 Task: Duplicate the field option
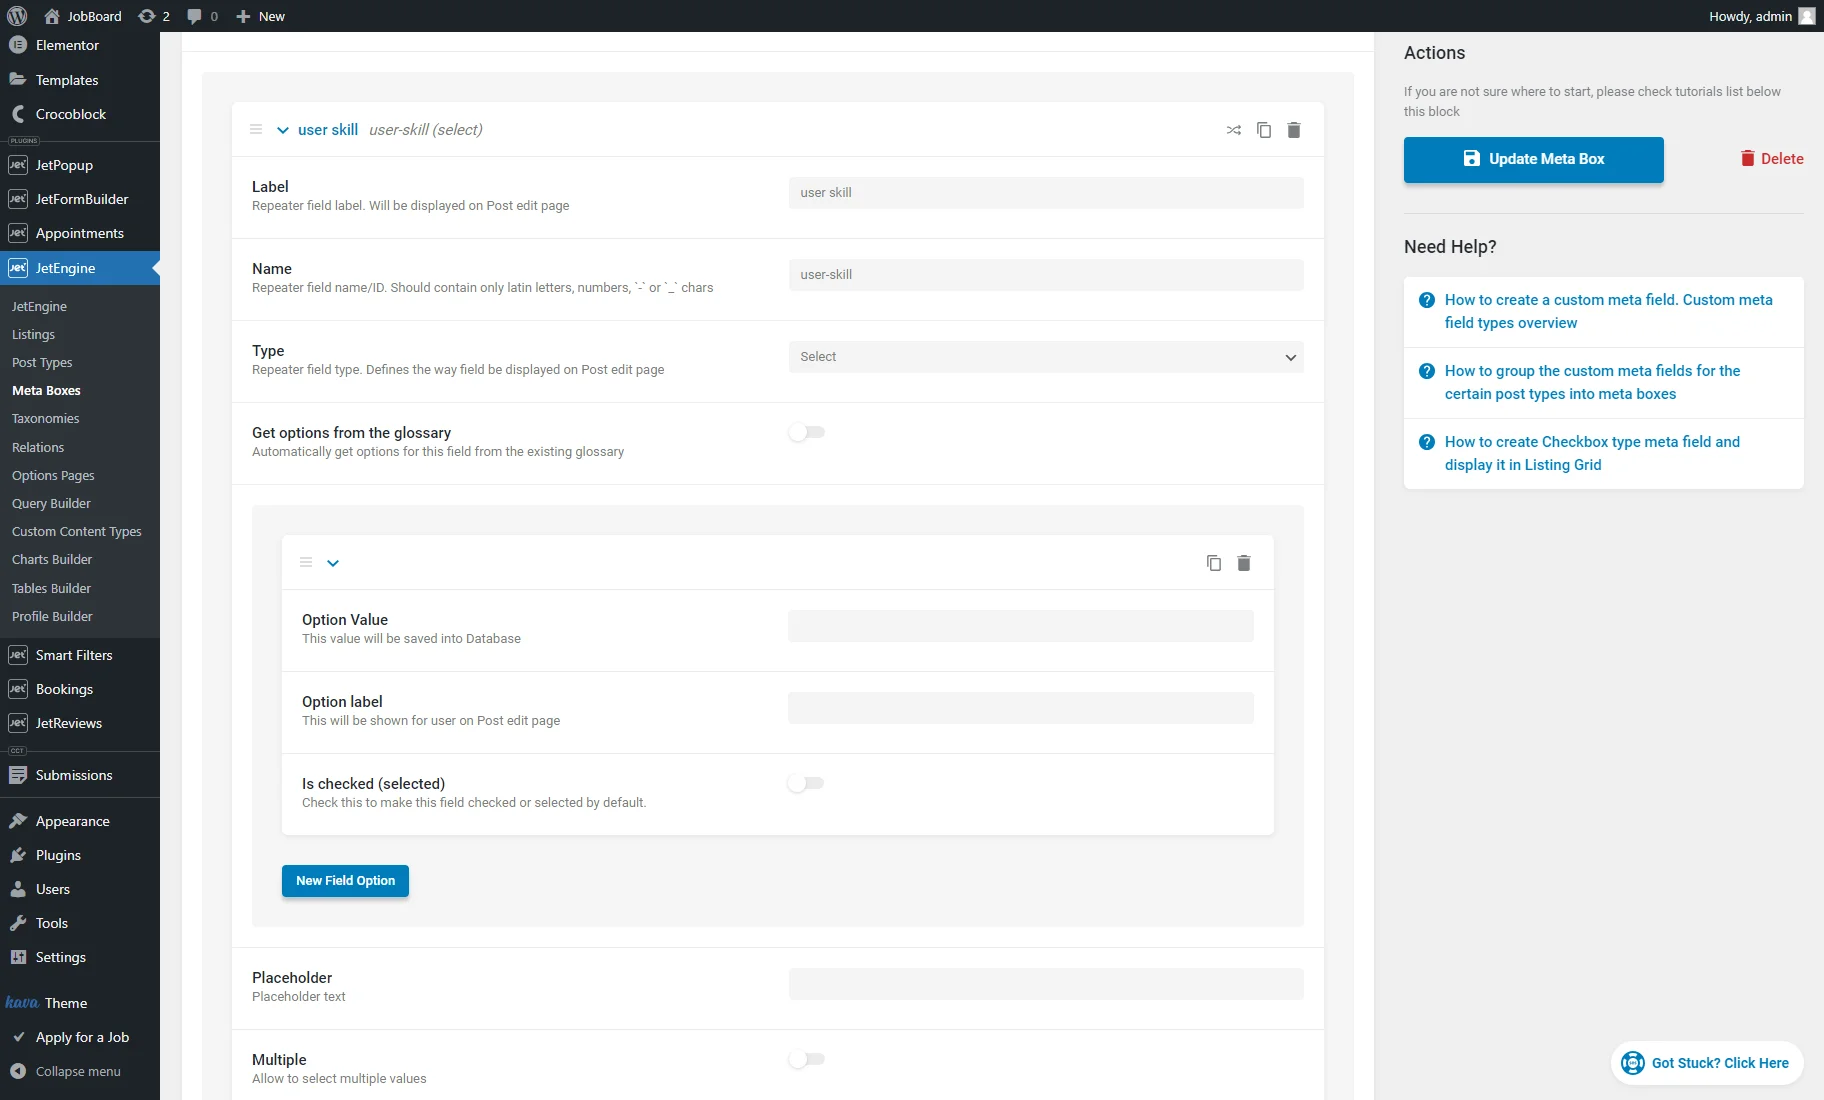click(1214, 563)
